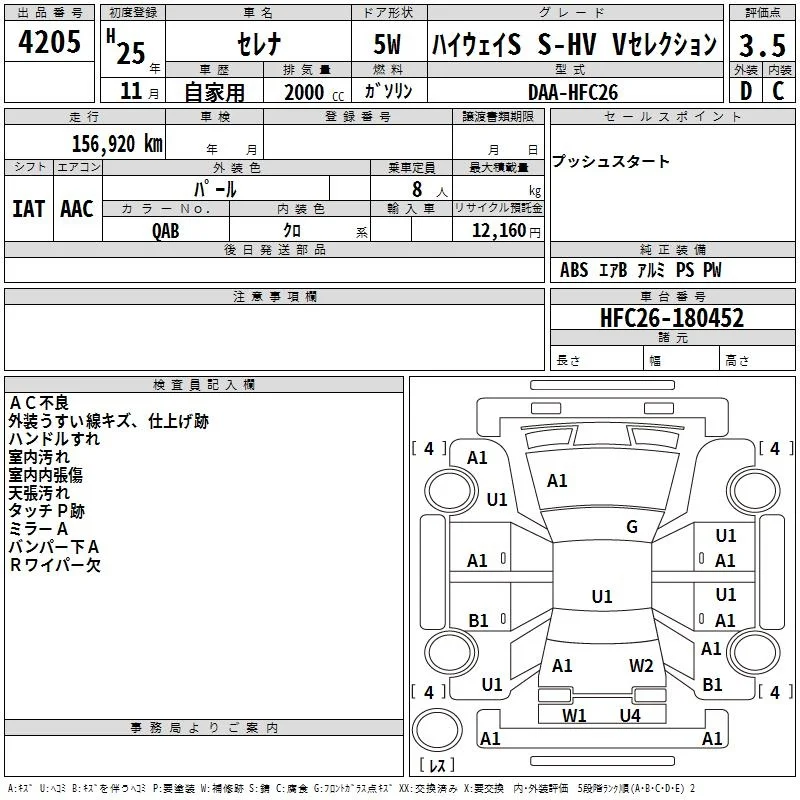Click note 天張汚れ
Viewport: 800px width, 800px height.
point(39,493)
